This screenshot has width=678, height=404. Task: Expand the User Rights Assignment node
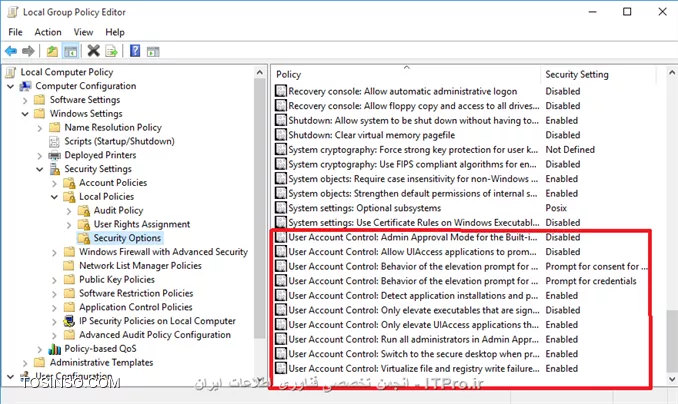(x=69, y=224)
